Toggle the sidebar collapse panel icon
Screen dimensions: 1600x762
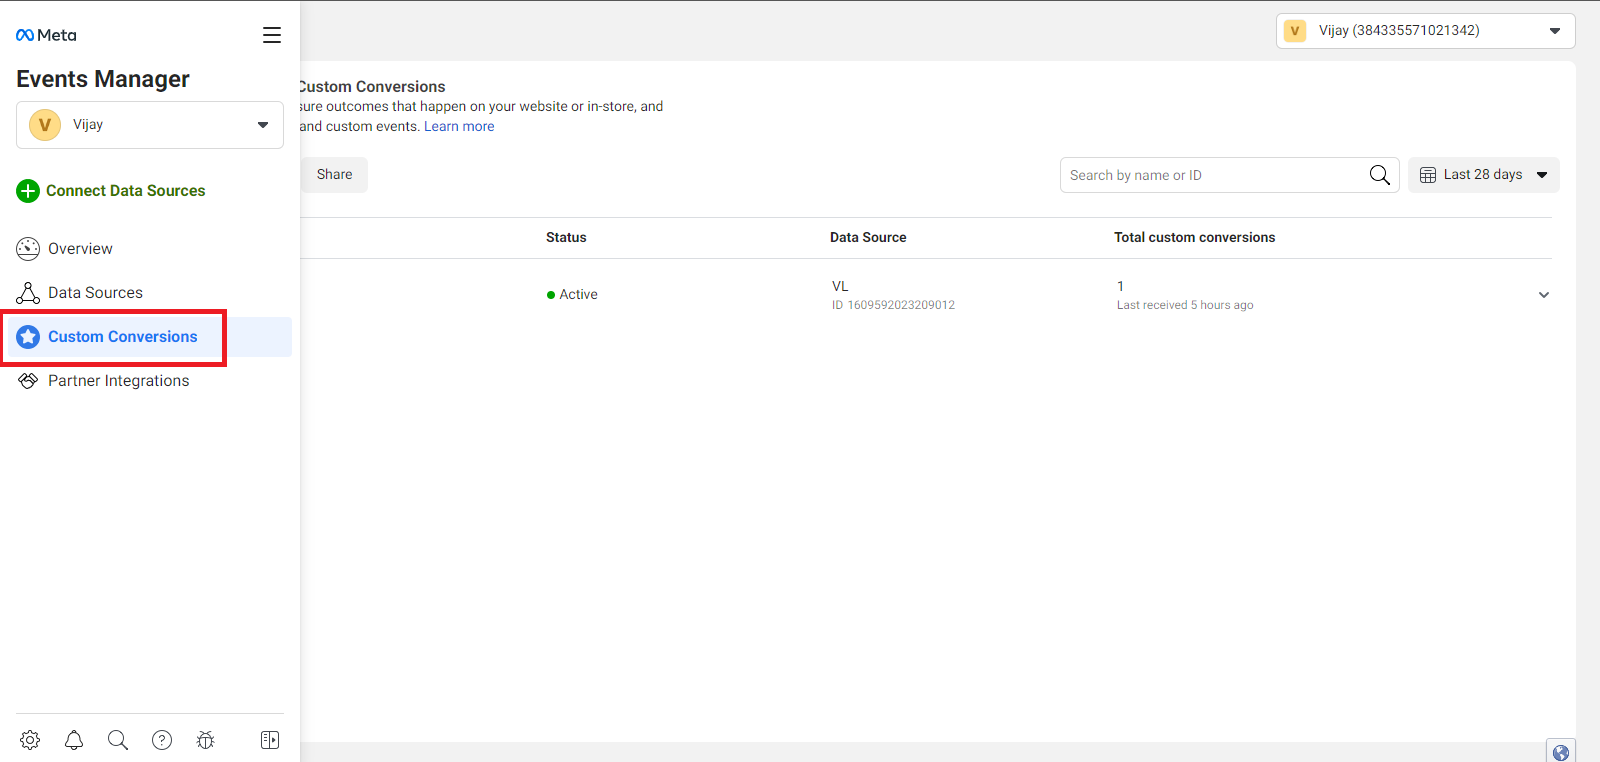(x=270, y=740)
